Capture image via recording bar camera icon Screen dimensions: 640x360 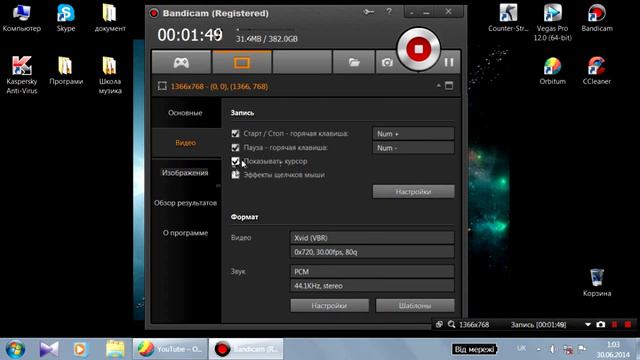pos(601,324)
